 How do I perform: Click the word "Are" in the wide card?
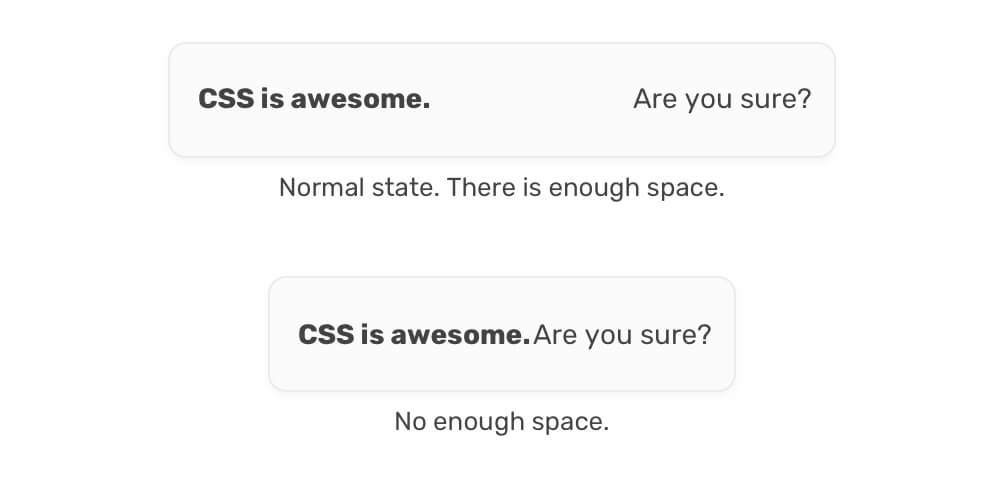point(655,100)
